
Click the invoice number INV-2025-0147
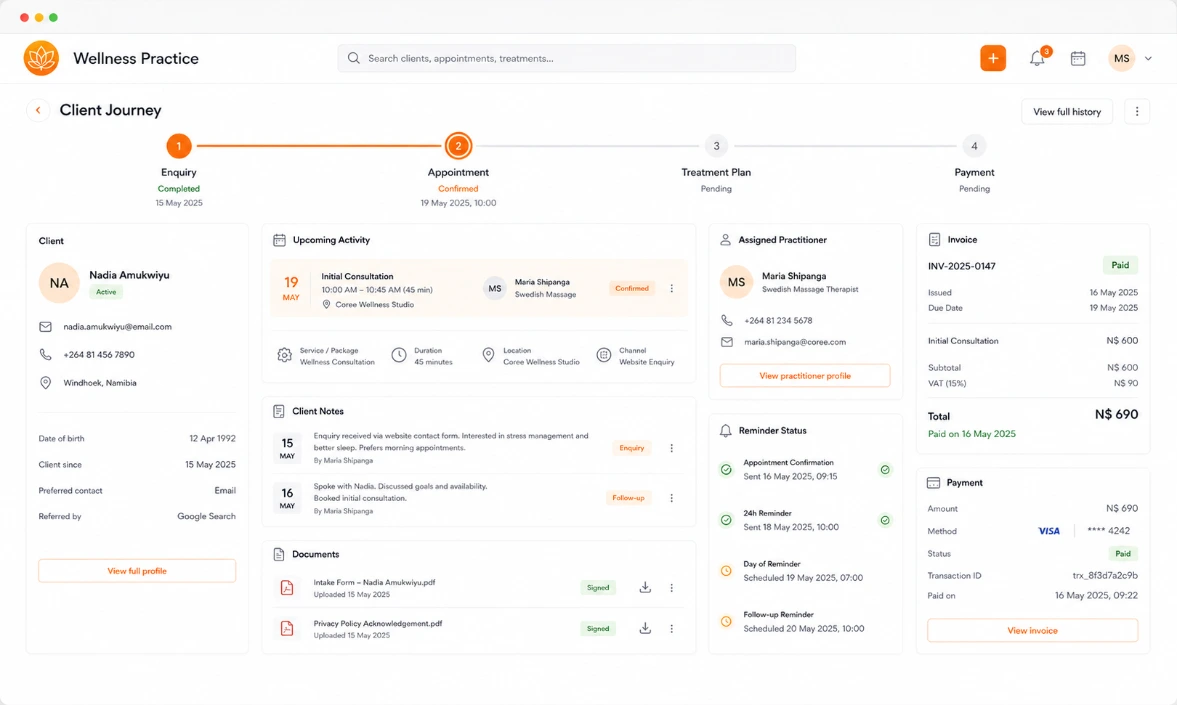962,266
